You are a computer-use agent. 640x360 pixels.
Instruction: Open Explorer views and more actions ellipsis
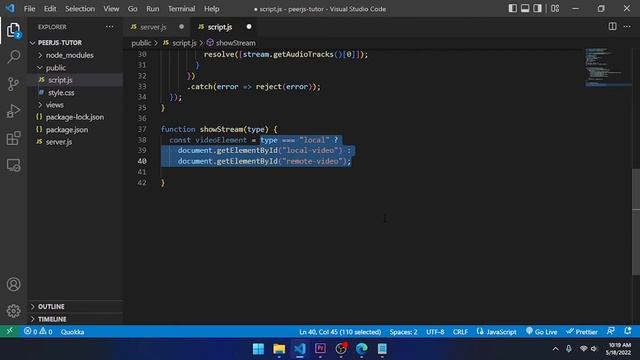[x=110, y=27]
